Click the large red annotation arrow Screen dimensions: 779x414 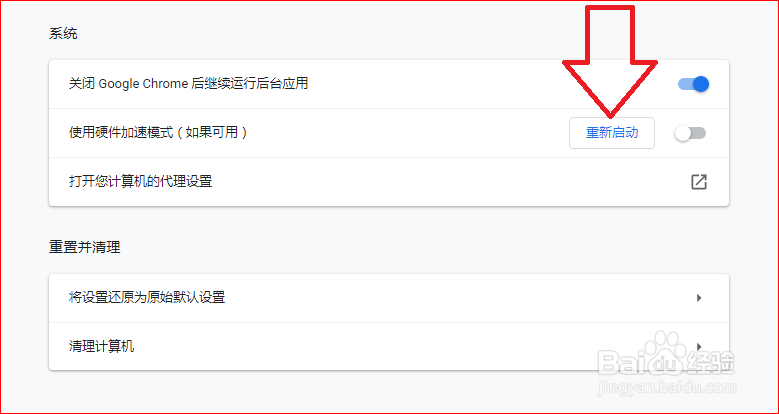click(x=610, y=60)
